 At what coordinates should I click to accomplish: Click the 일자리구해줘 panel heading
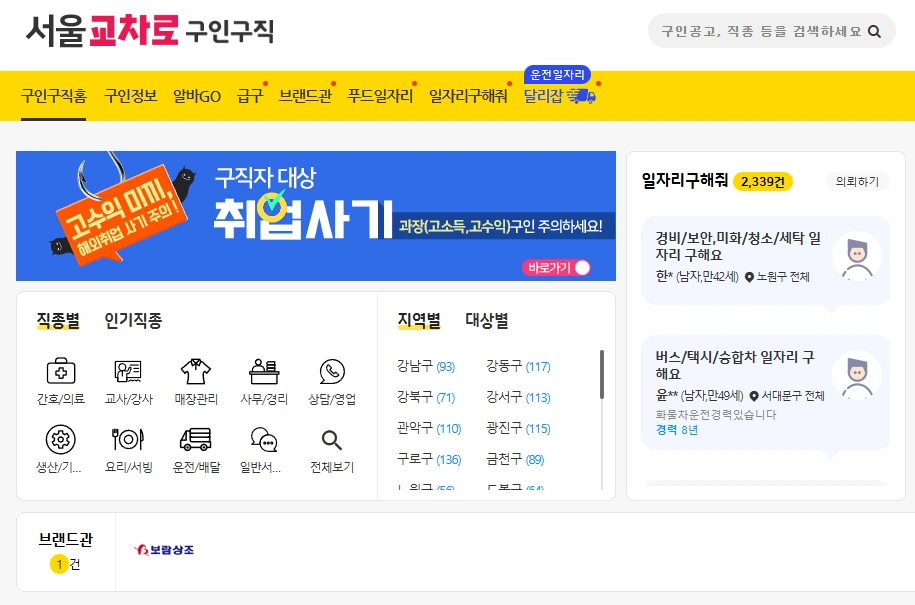684,180
